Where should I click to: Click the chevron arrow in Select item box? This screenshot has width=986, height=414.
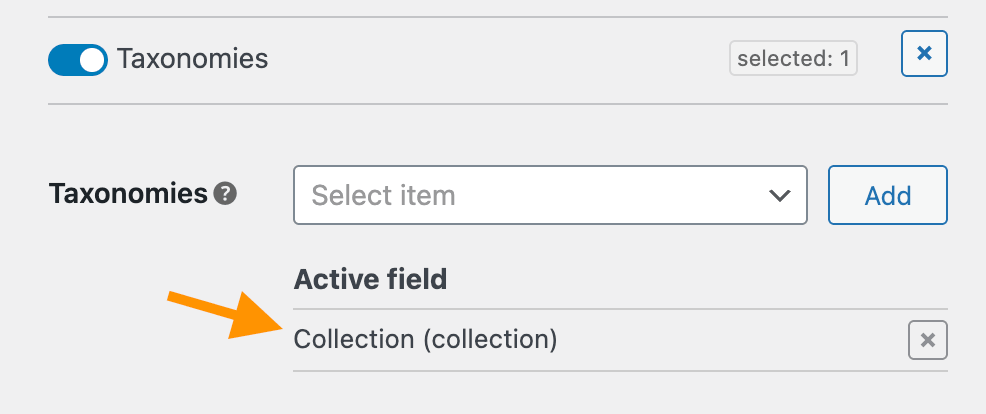coord(779,195)
